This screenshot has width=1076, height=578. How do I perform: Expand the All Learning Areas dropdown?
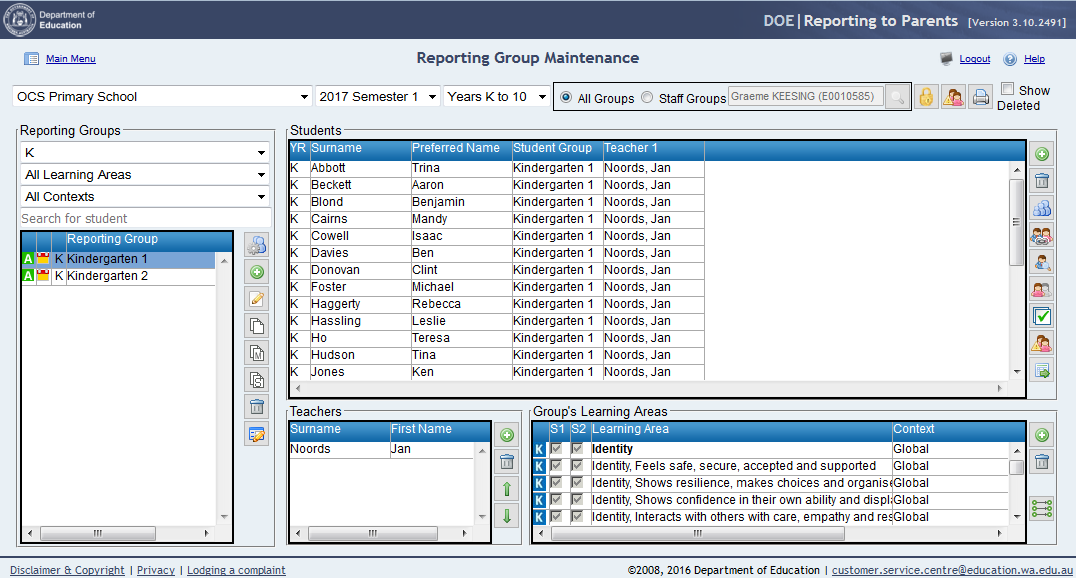coord(146,175)
